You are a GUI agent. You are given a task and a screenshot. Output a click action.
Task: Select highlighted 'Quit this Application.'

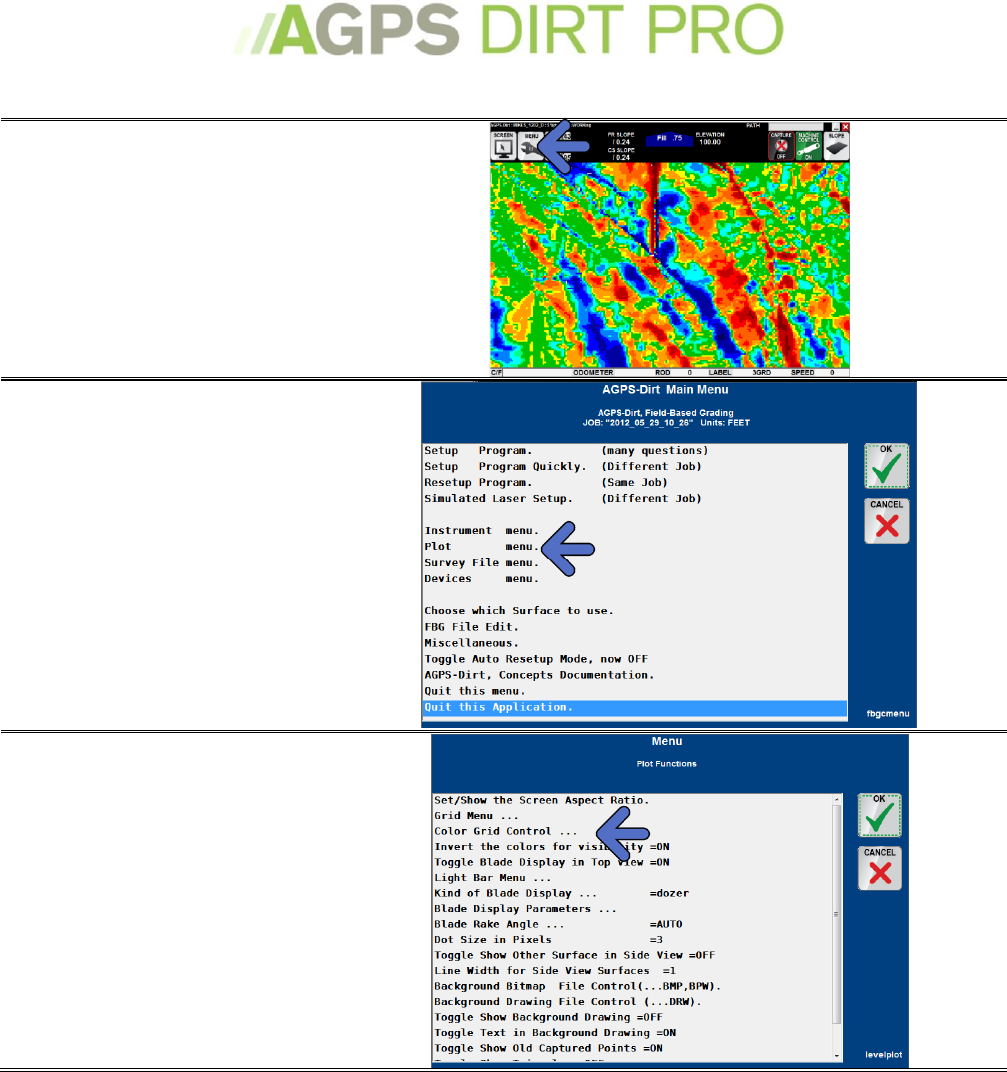coord(635,708)
